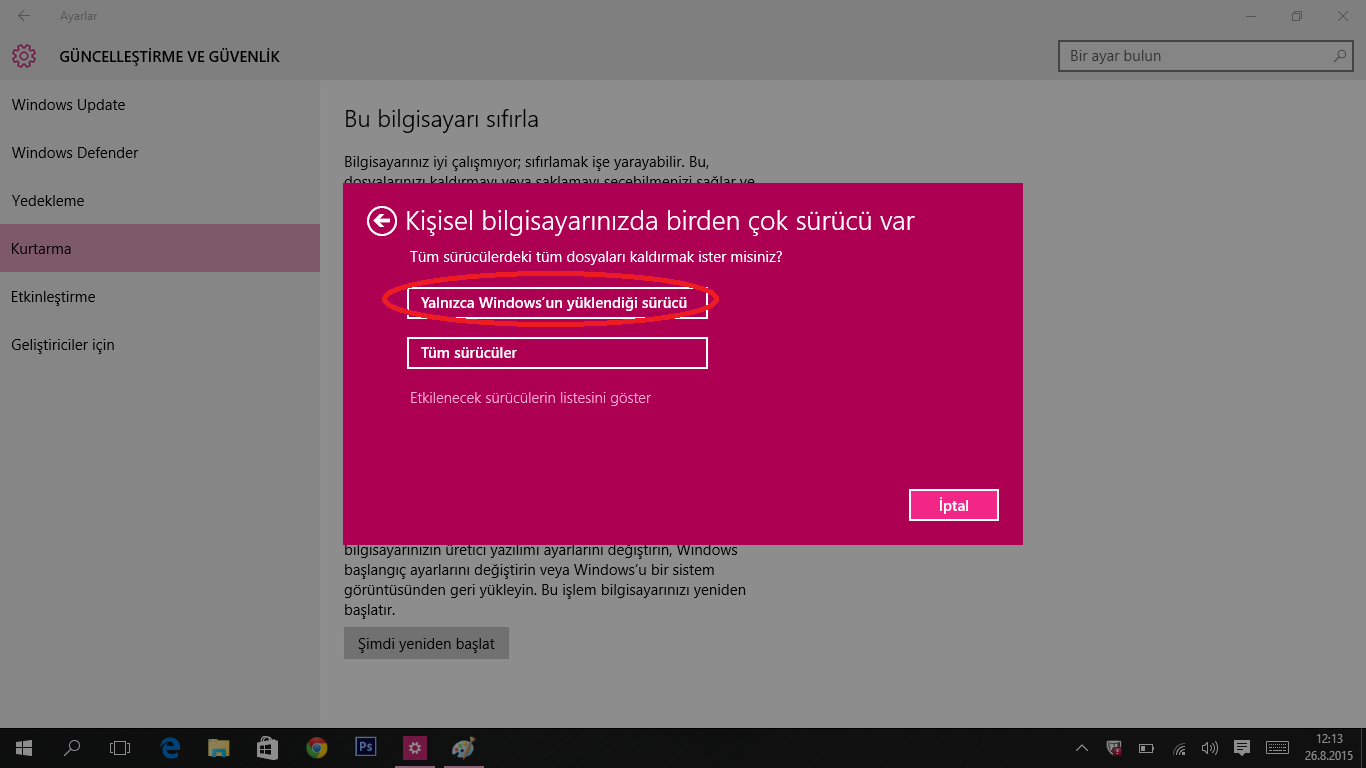Minimize the Ayarlar window
The image size is (1366, 768).
click(x=1251, y=16)
